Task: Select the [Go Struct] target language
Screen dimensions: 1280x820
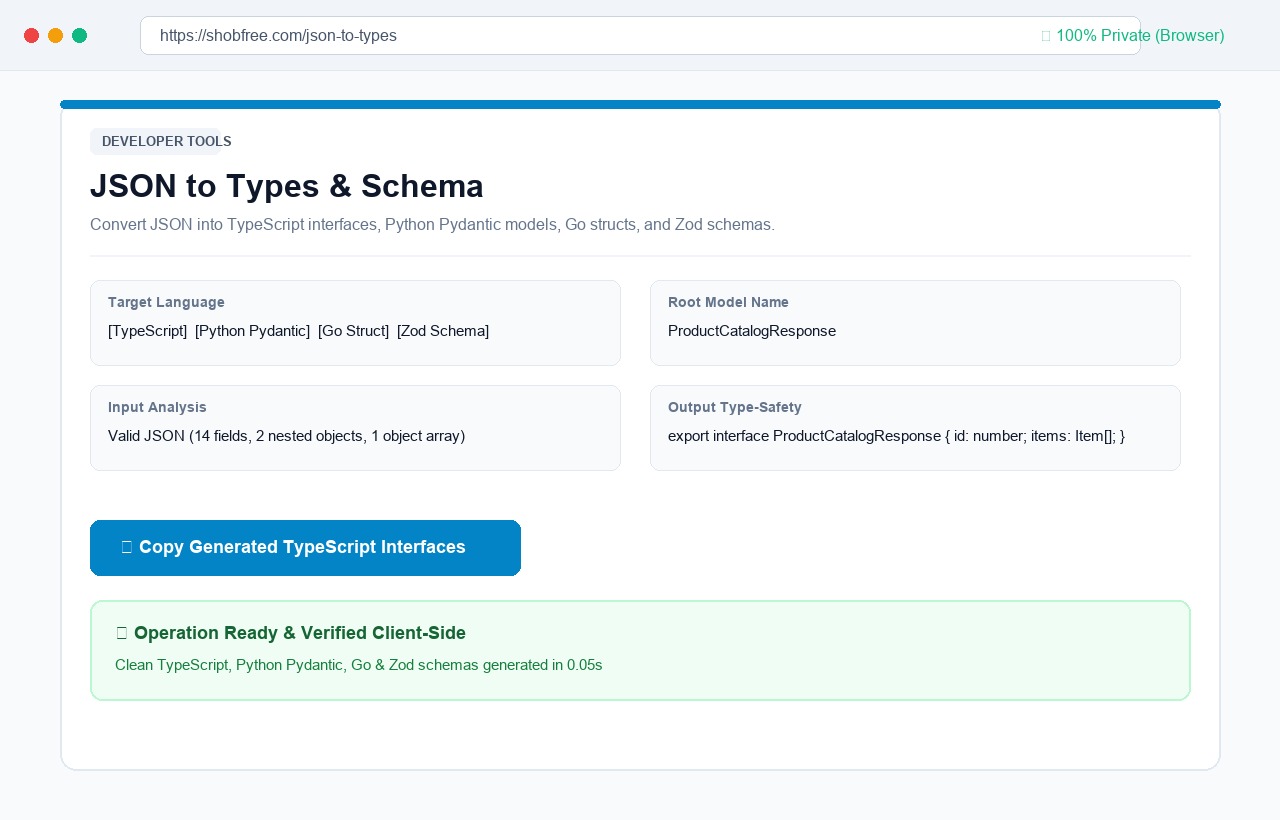Action: click(353, 331)
